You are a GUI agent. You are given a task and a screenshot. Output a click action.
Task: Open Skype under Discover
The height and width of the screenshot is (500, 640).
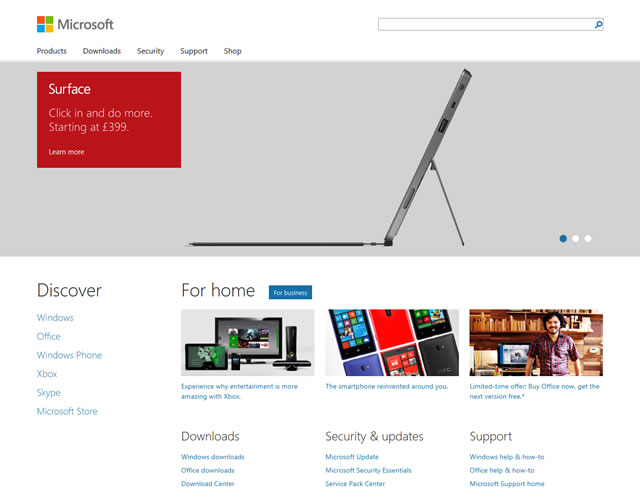(49, 393)
